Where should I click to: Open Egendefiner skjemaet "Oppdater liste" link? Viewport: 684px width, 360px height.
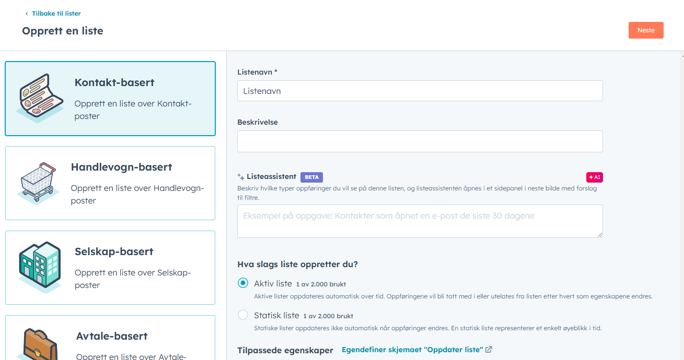click(412, 350)
